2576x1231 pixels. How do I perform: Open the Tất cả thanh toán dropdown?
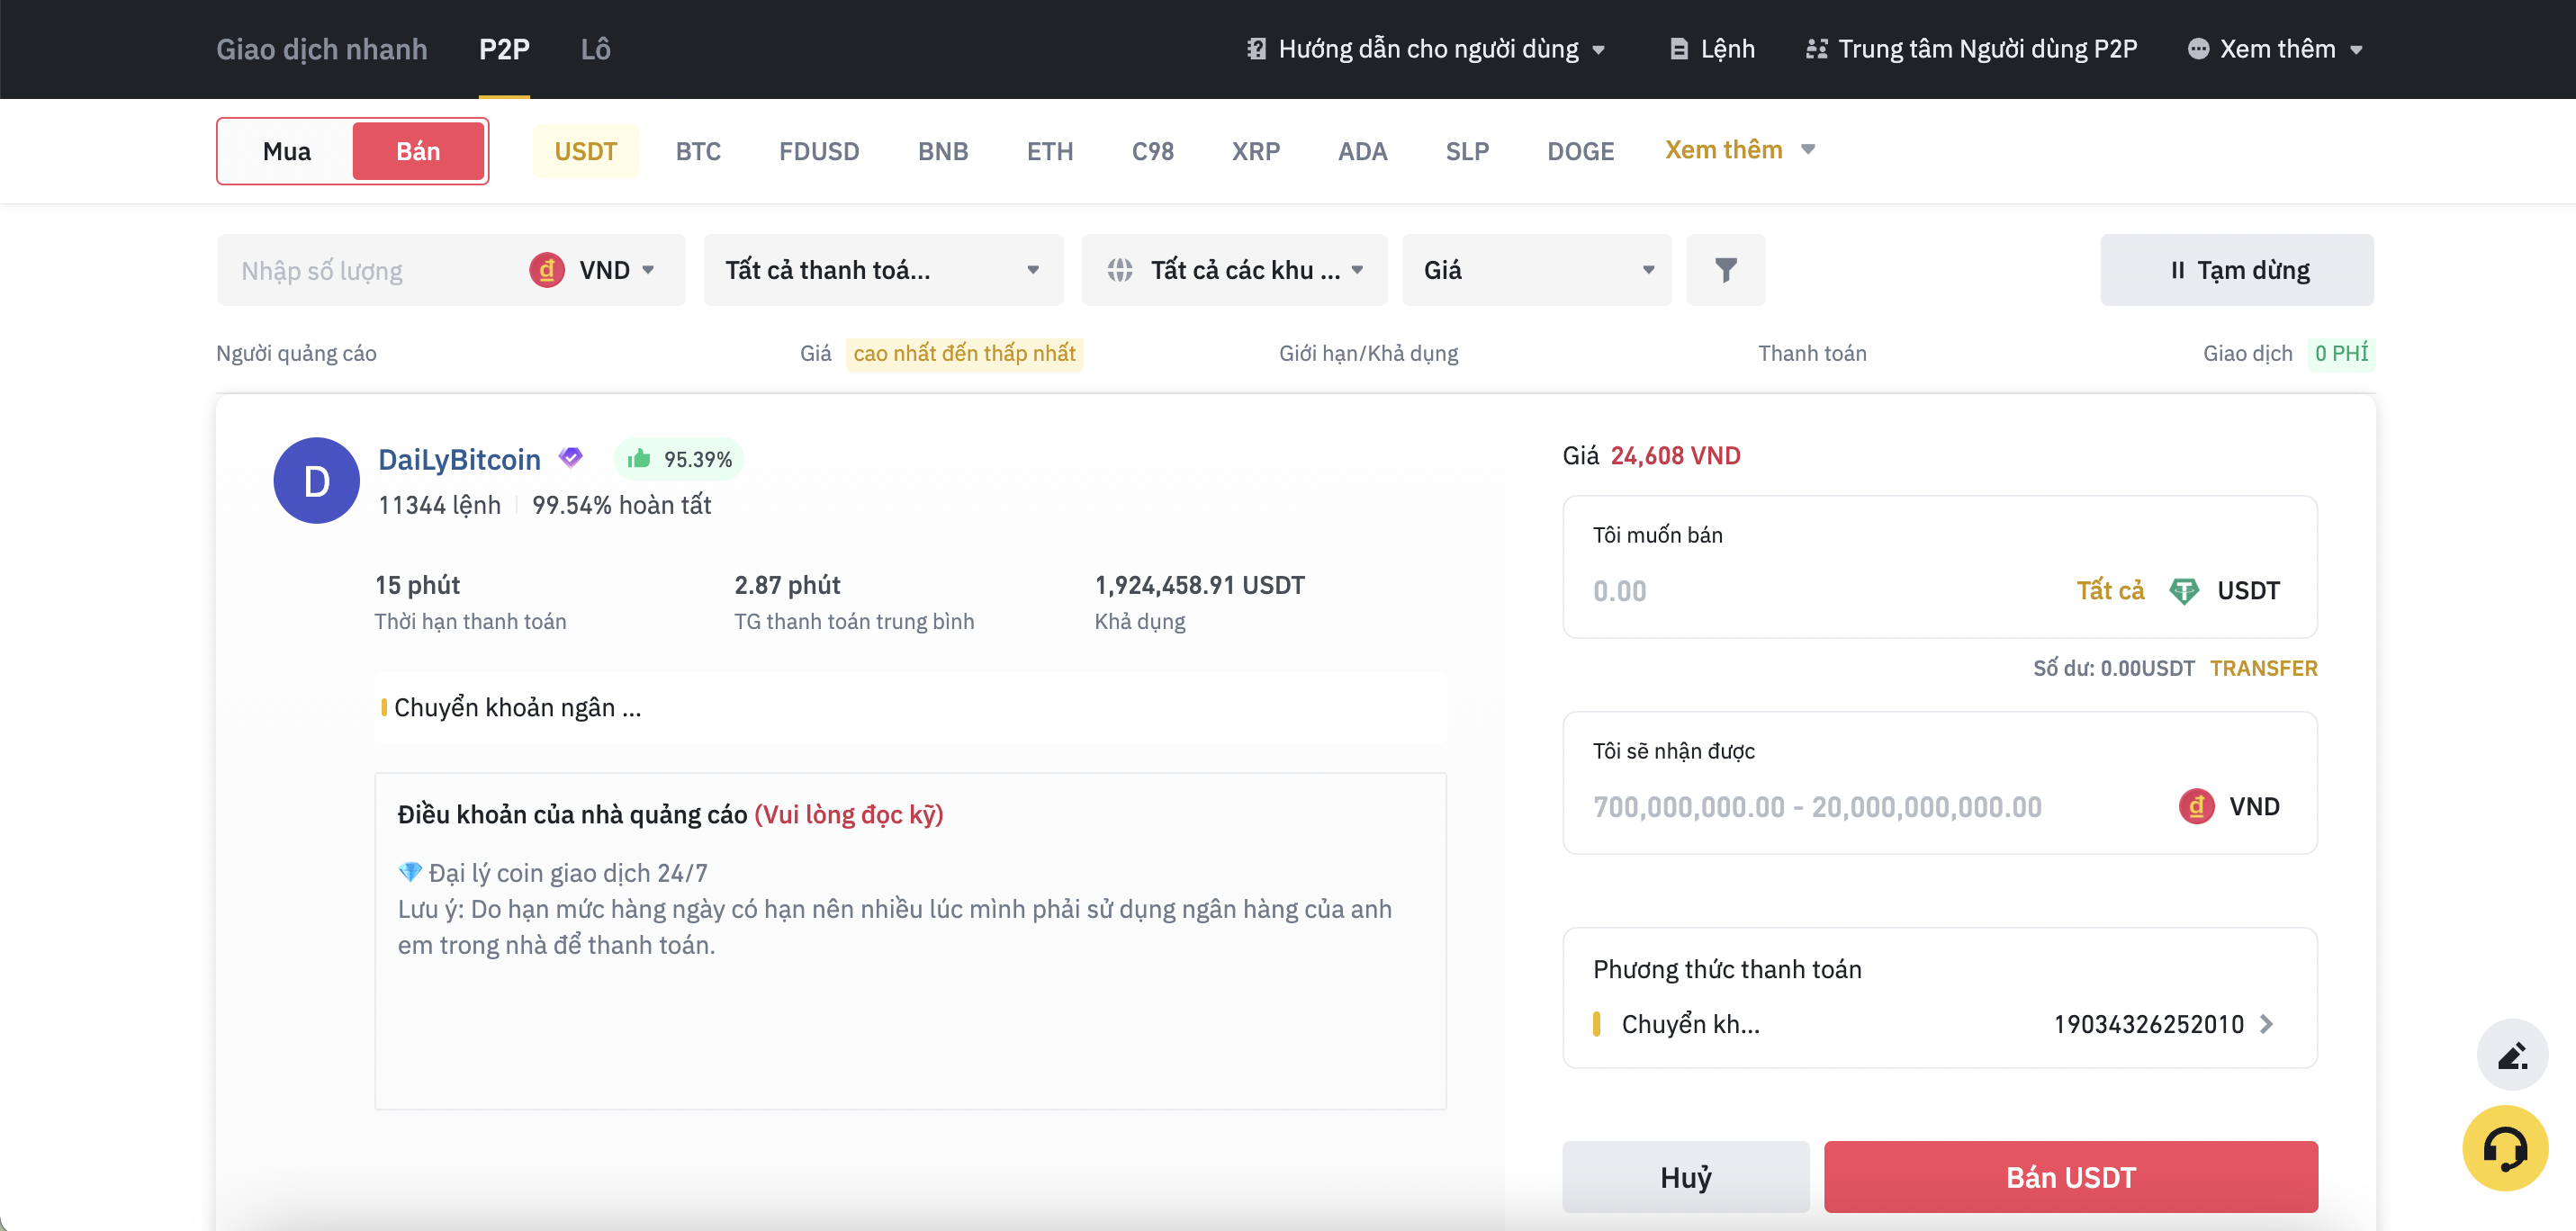[x=881, y=269]
